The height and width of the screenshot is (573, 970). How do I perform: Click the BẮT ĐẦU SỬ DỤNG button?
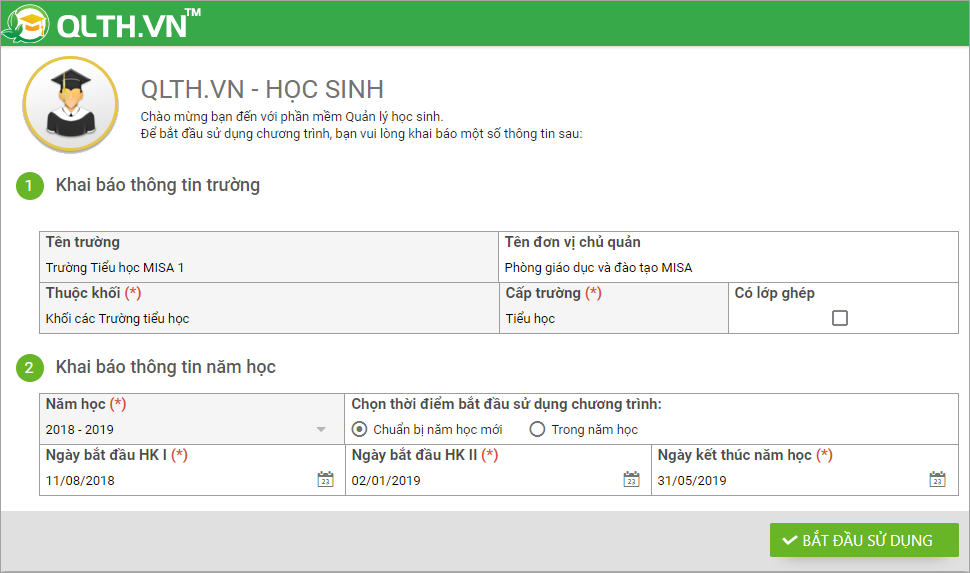(864, 540)
